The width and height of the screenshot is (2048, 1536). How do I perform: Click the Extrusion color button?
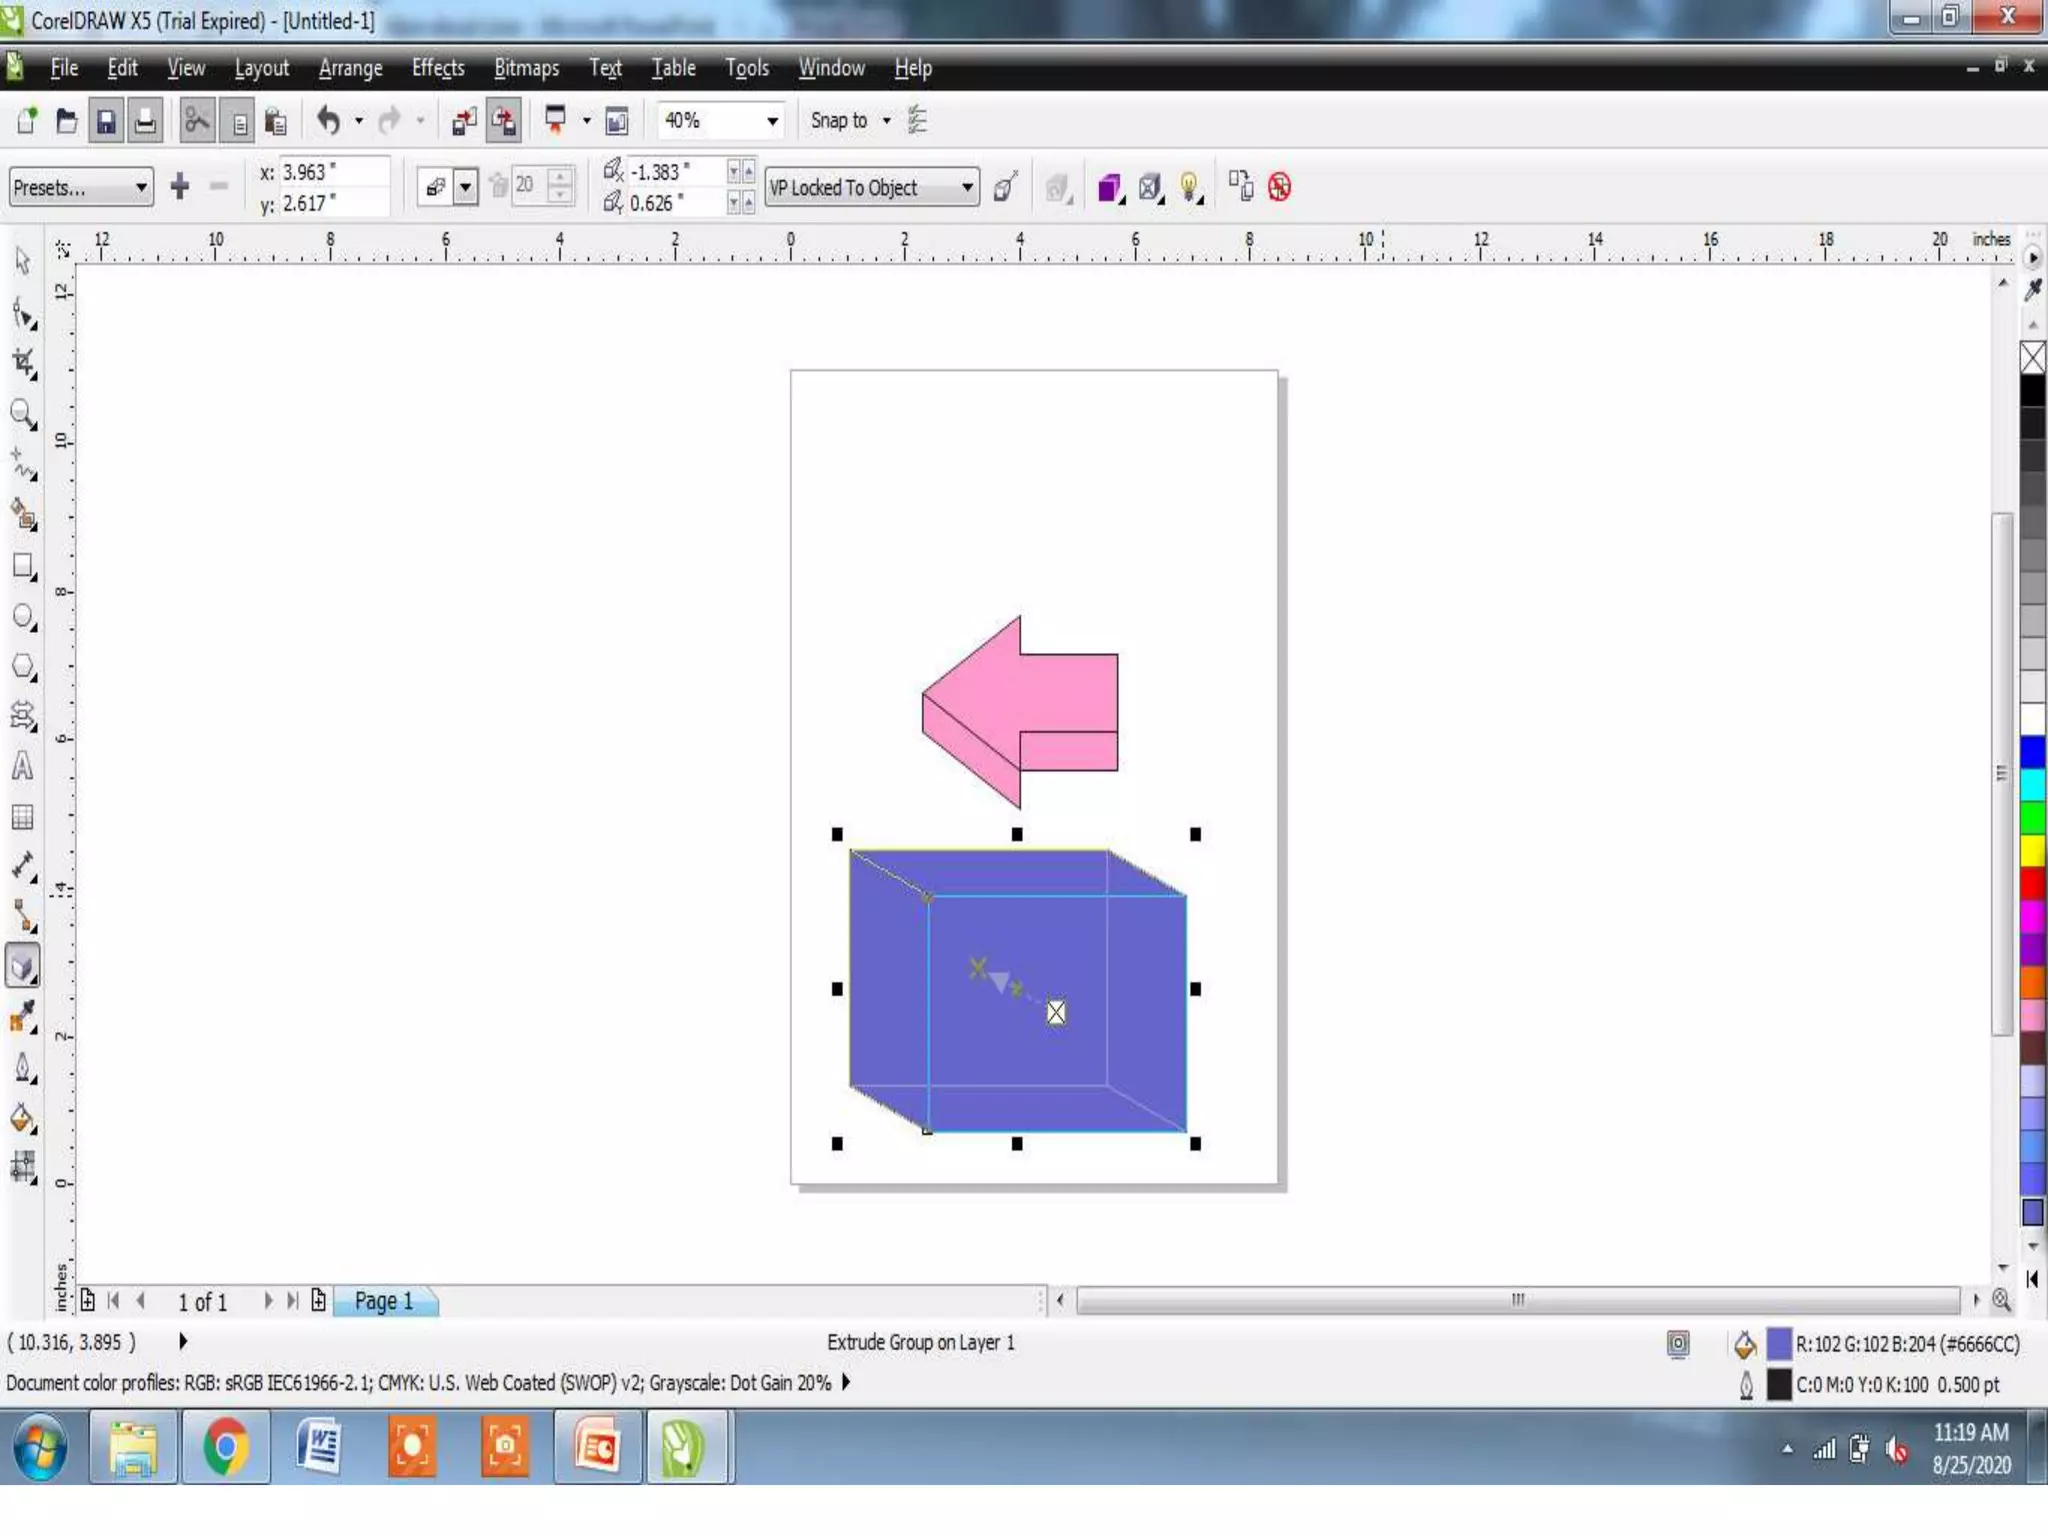(x=1109, y=187)
